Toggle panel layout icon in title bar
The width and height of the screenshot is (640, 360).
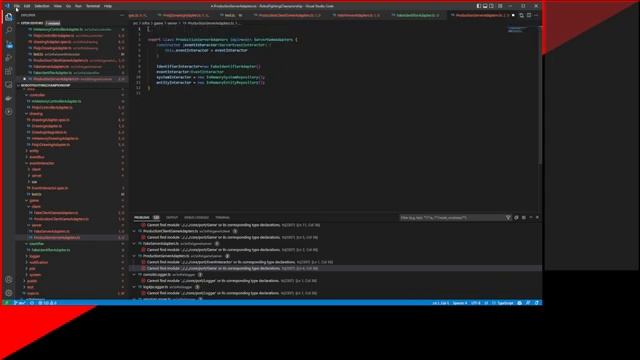pos(485,6)
